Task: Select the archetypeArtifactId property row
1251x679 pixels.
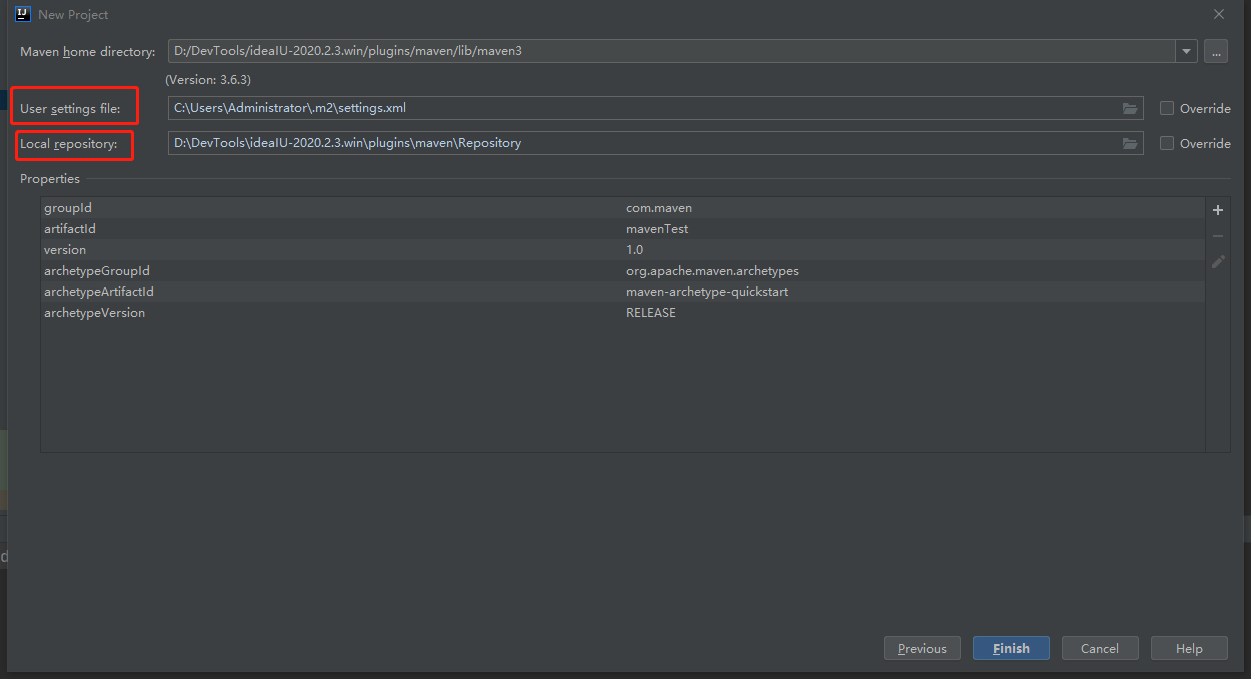Action: [622, 292]
